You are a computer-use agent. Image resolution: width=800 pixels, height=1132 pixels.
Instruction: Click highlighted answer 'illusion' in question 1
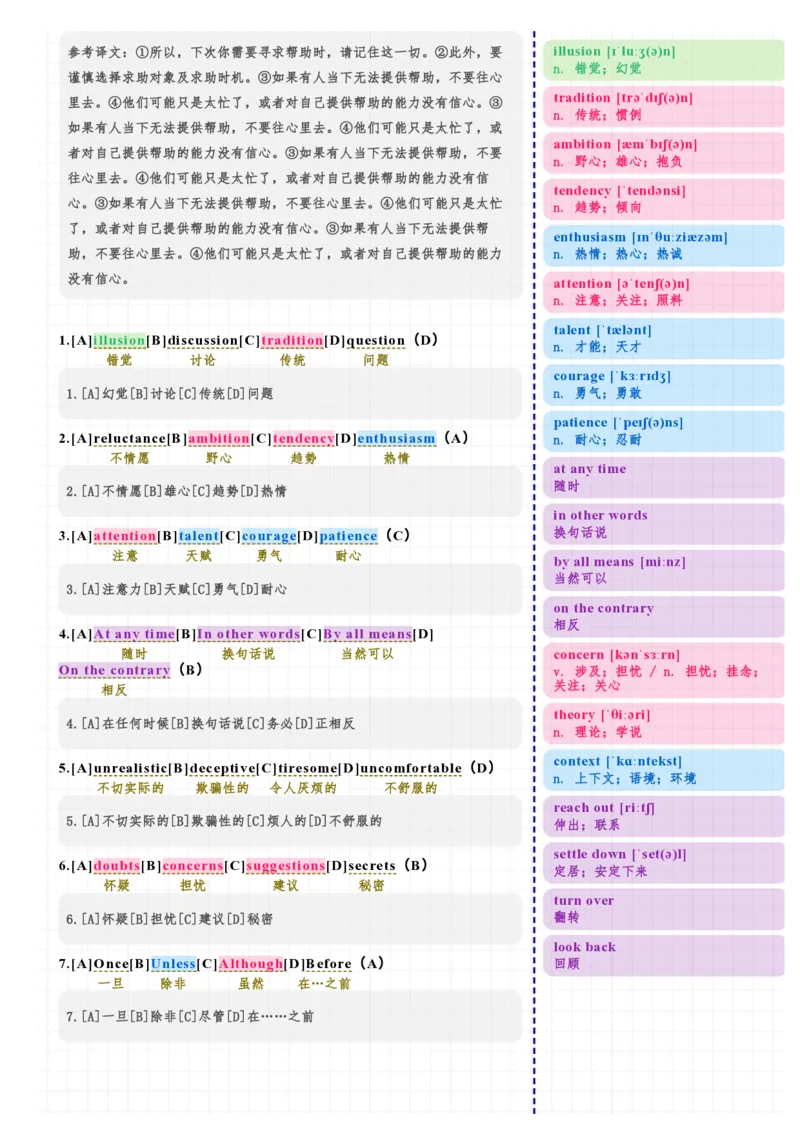pos(119,340)
